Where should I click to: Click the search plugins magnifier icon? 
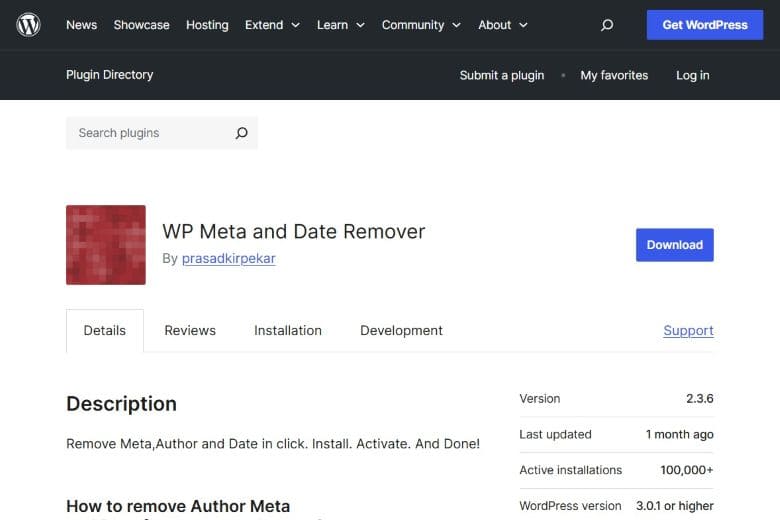point(241,133)
